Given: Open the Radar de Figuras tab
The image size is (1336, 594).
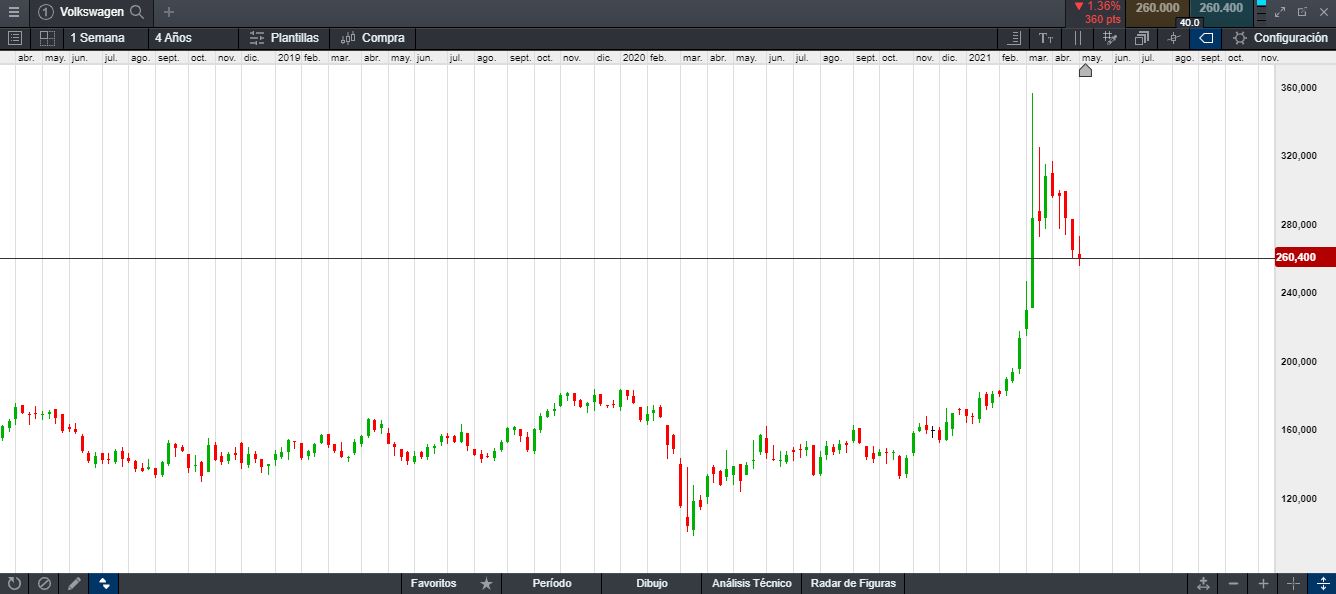Looking at the screenshot, I should tap(853, 583).
